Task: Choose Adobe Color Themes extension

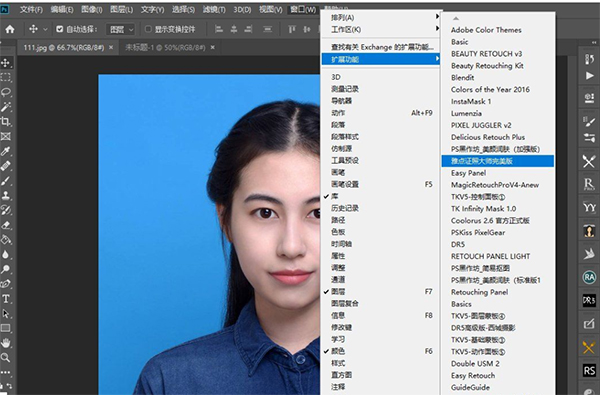Action: (x=497, y=30)
